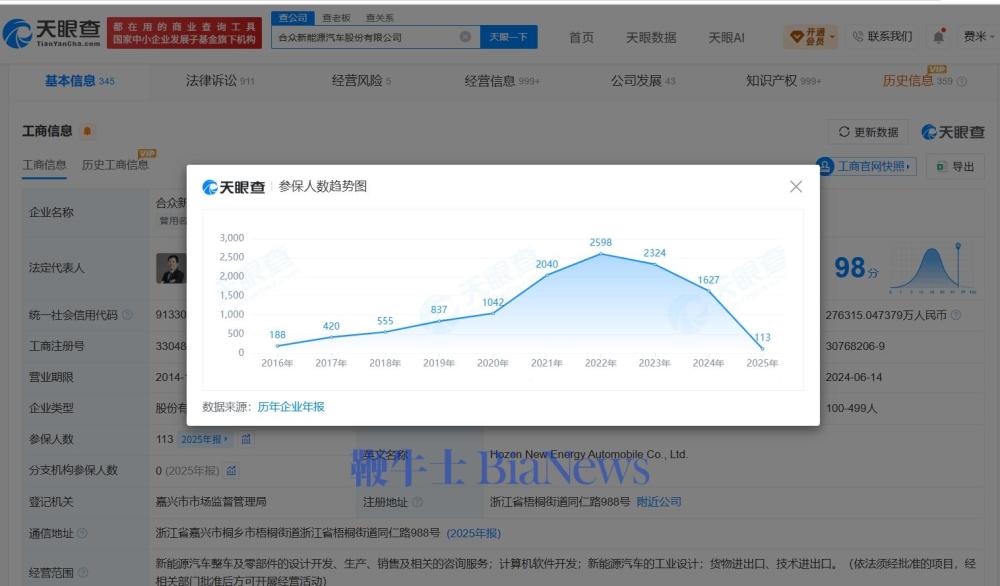Screen dimensions: 1000x586
Task: Switch to 经营风险 tab
Action: pos(361,81)
